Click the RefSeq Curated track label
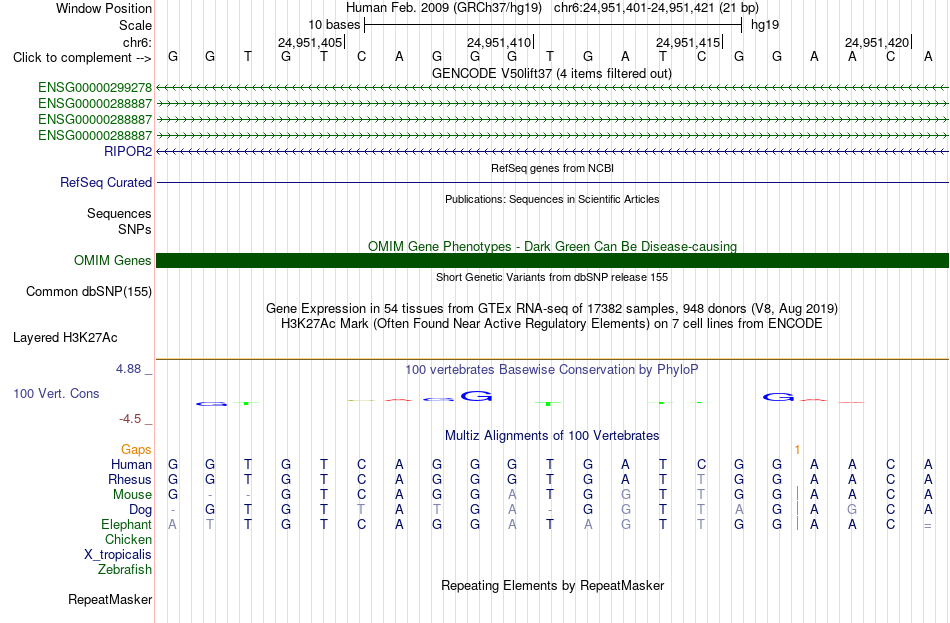This screenshot has width=950, height=623. [x=106, y=182]
